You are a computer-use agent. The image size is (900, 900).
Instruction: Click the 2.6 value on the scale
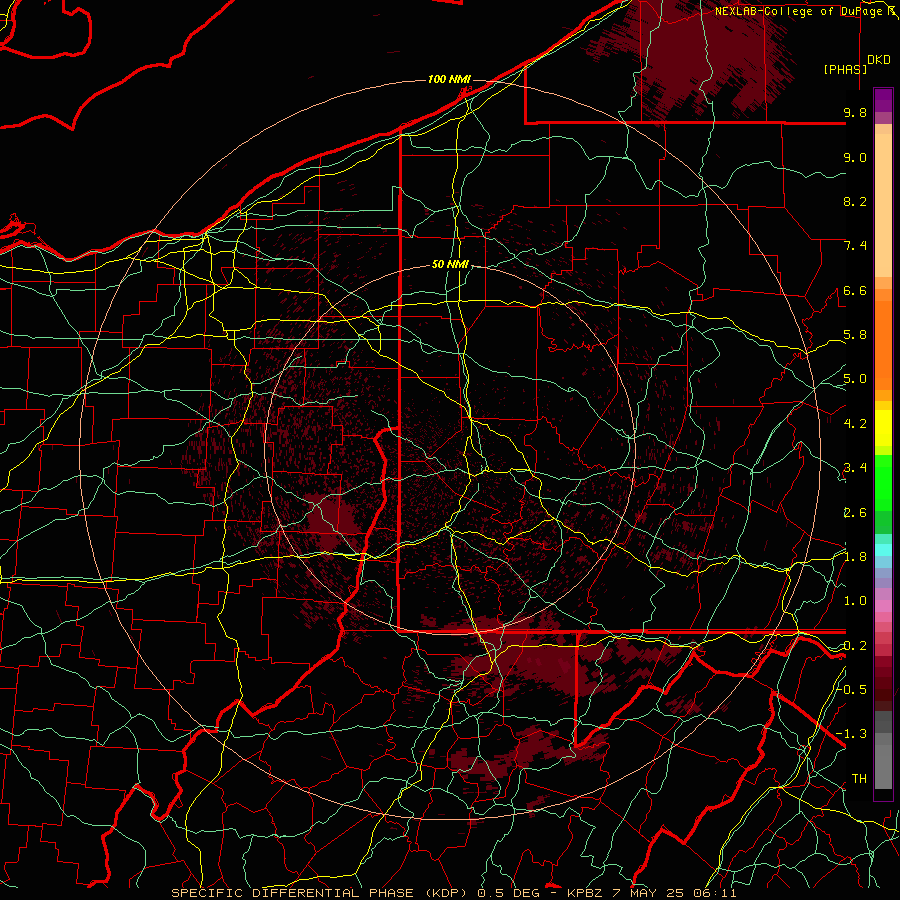click(855, 513)
